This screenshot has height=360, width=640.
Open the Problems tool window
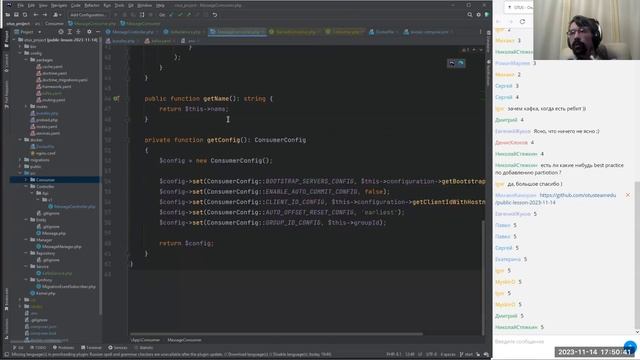click(x=63, y=348)
